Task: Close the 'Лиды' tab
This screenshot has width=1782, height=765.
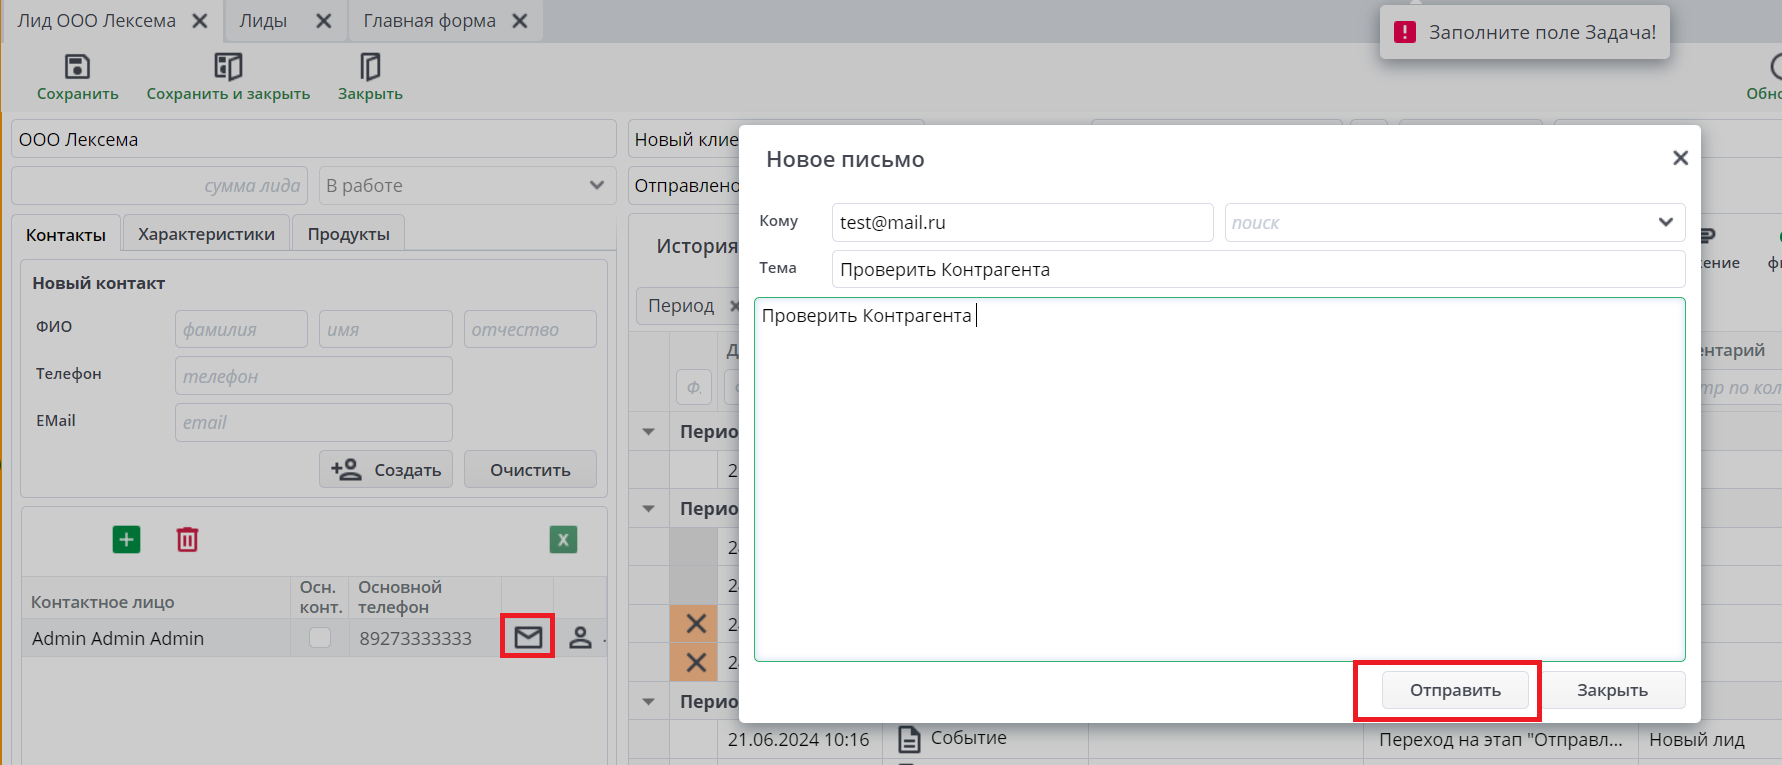Action: (x=323, y=21)
